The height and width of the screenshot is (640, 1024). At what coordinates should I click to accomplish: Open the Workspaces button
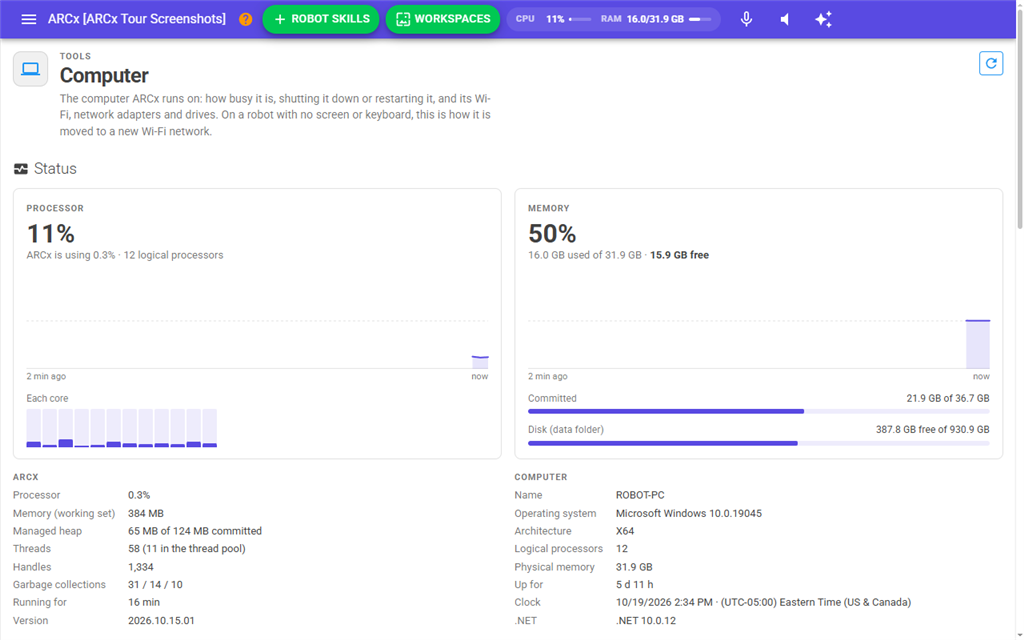click(443, 19)
